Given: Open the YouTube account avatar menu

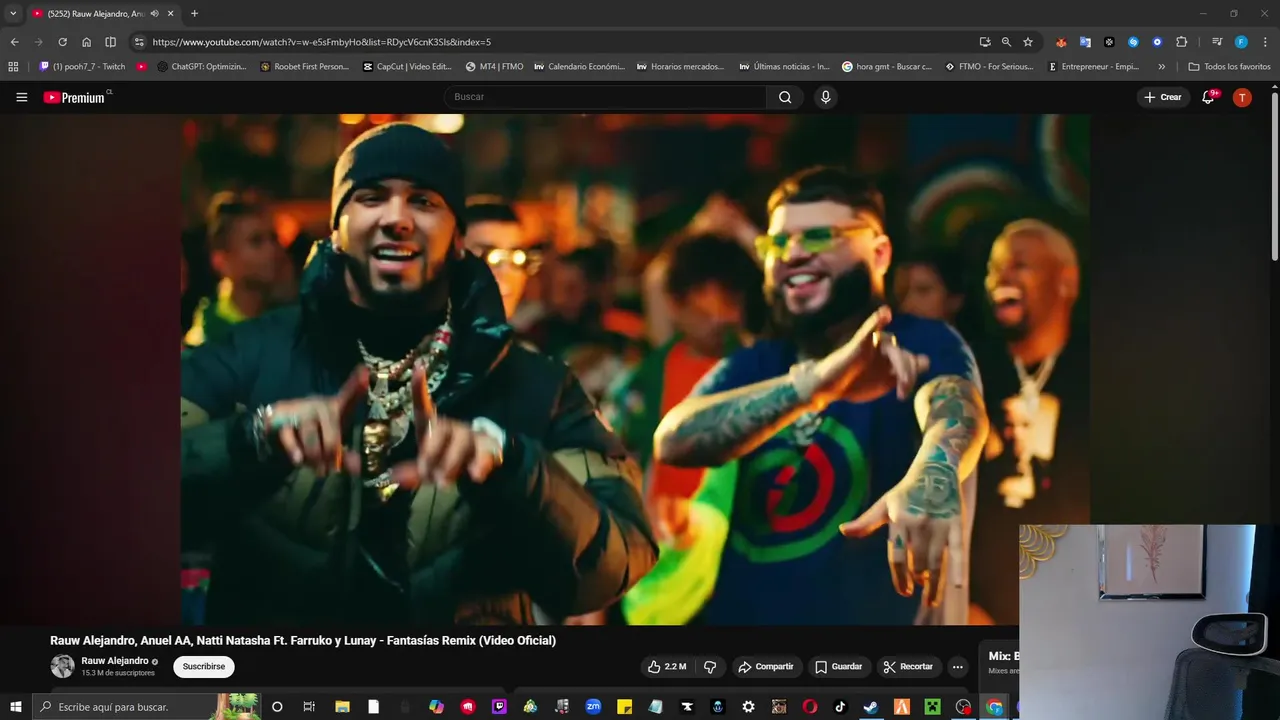Looking at the screenshot, I should point(1242,97).
